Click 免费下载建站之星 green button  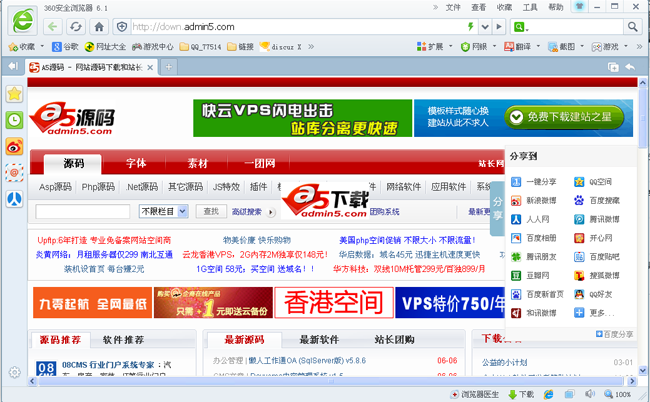pyautogui.click(x=564, y=117)
